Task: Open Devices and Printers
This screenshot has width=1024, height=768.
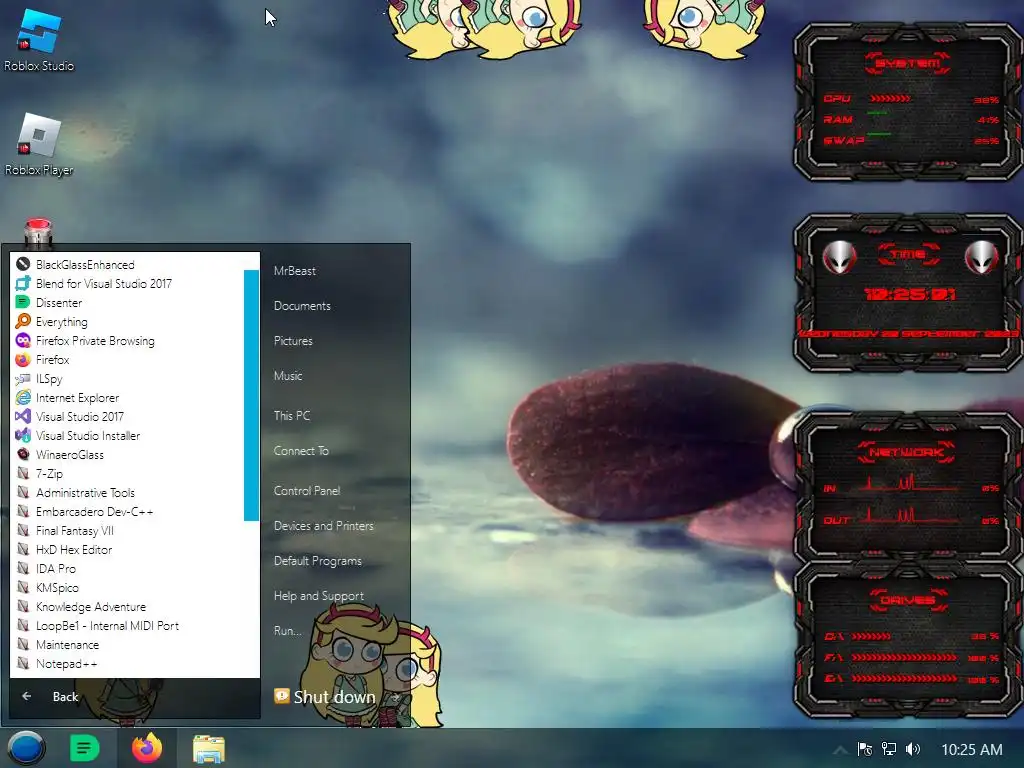Action: click(x=324, y=526)
